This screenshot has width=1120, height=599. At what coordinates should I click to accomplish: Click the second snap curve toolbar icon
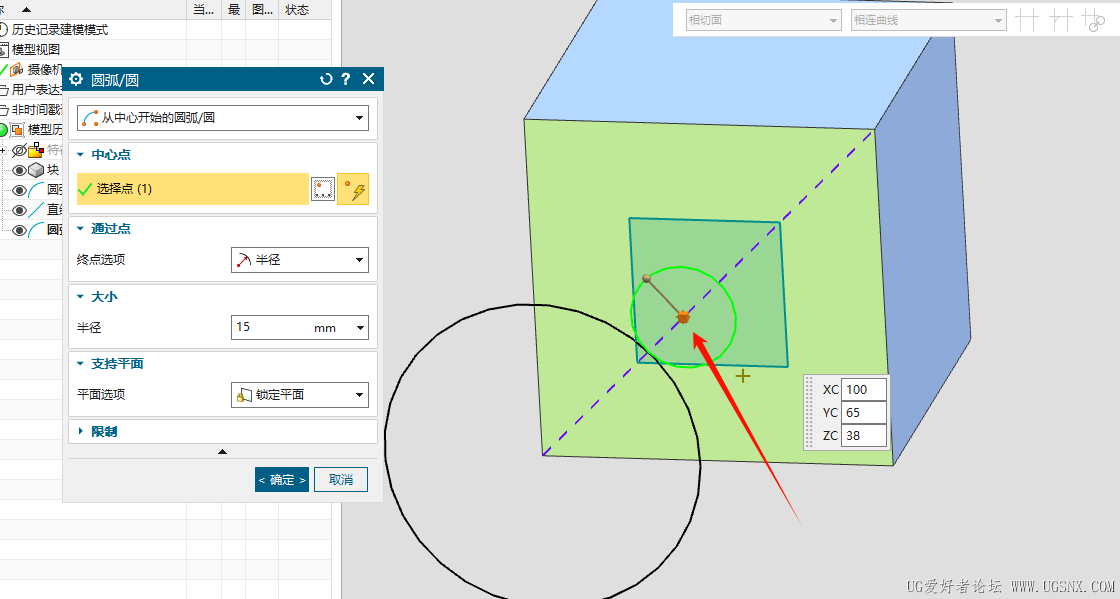pos(1060,20)
